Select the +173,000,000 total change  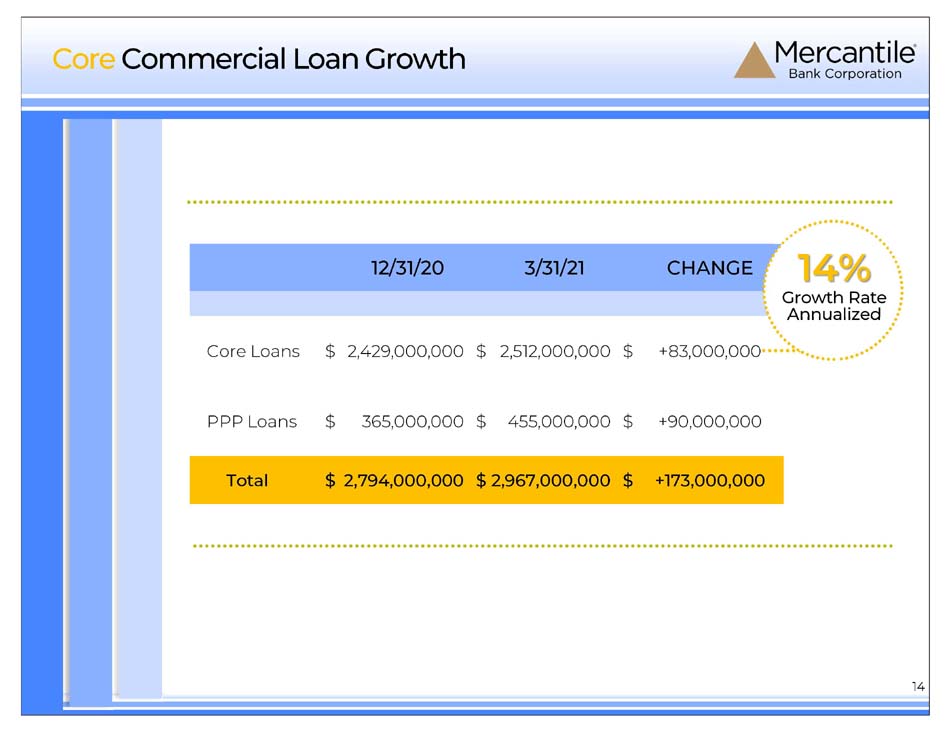[710, 481]
